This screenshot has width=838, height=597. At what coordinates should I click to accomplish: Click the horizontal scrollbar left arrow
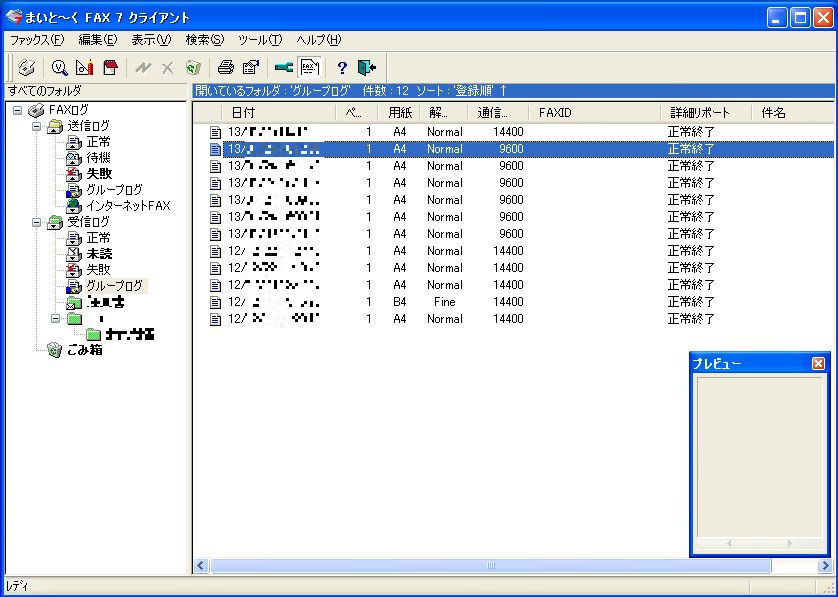[x=201, y=565]
